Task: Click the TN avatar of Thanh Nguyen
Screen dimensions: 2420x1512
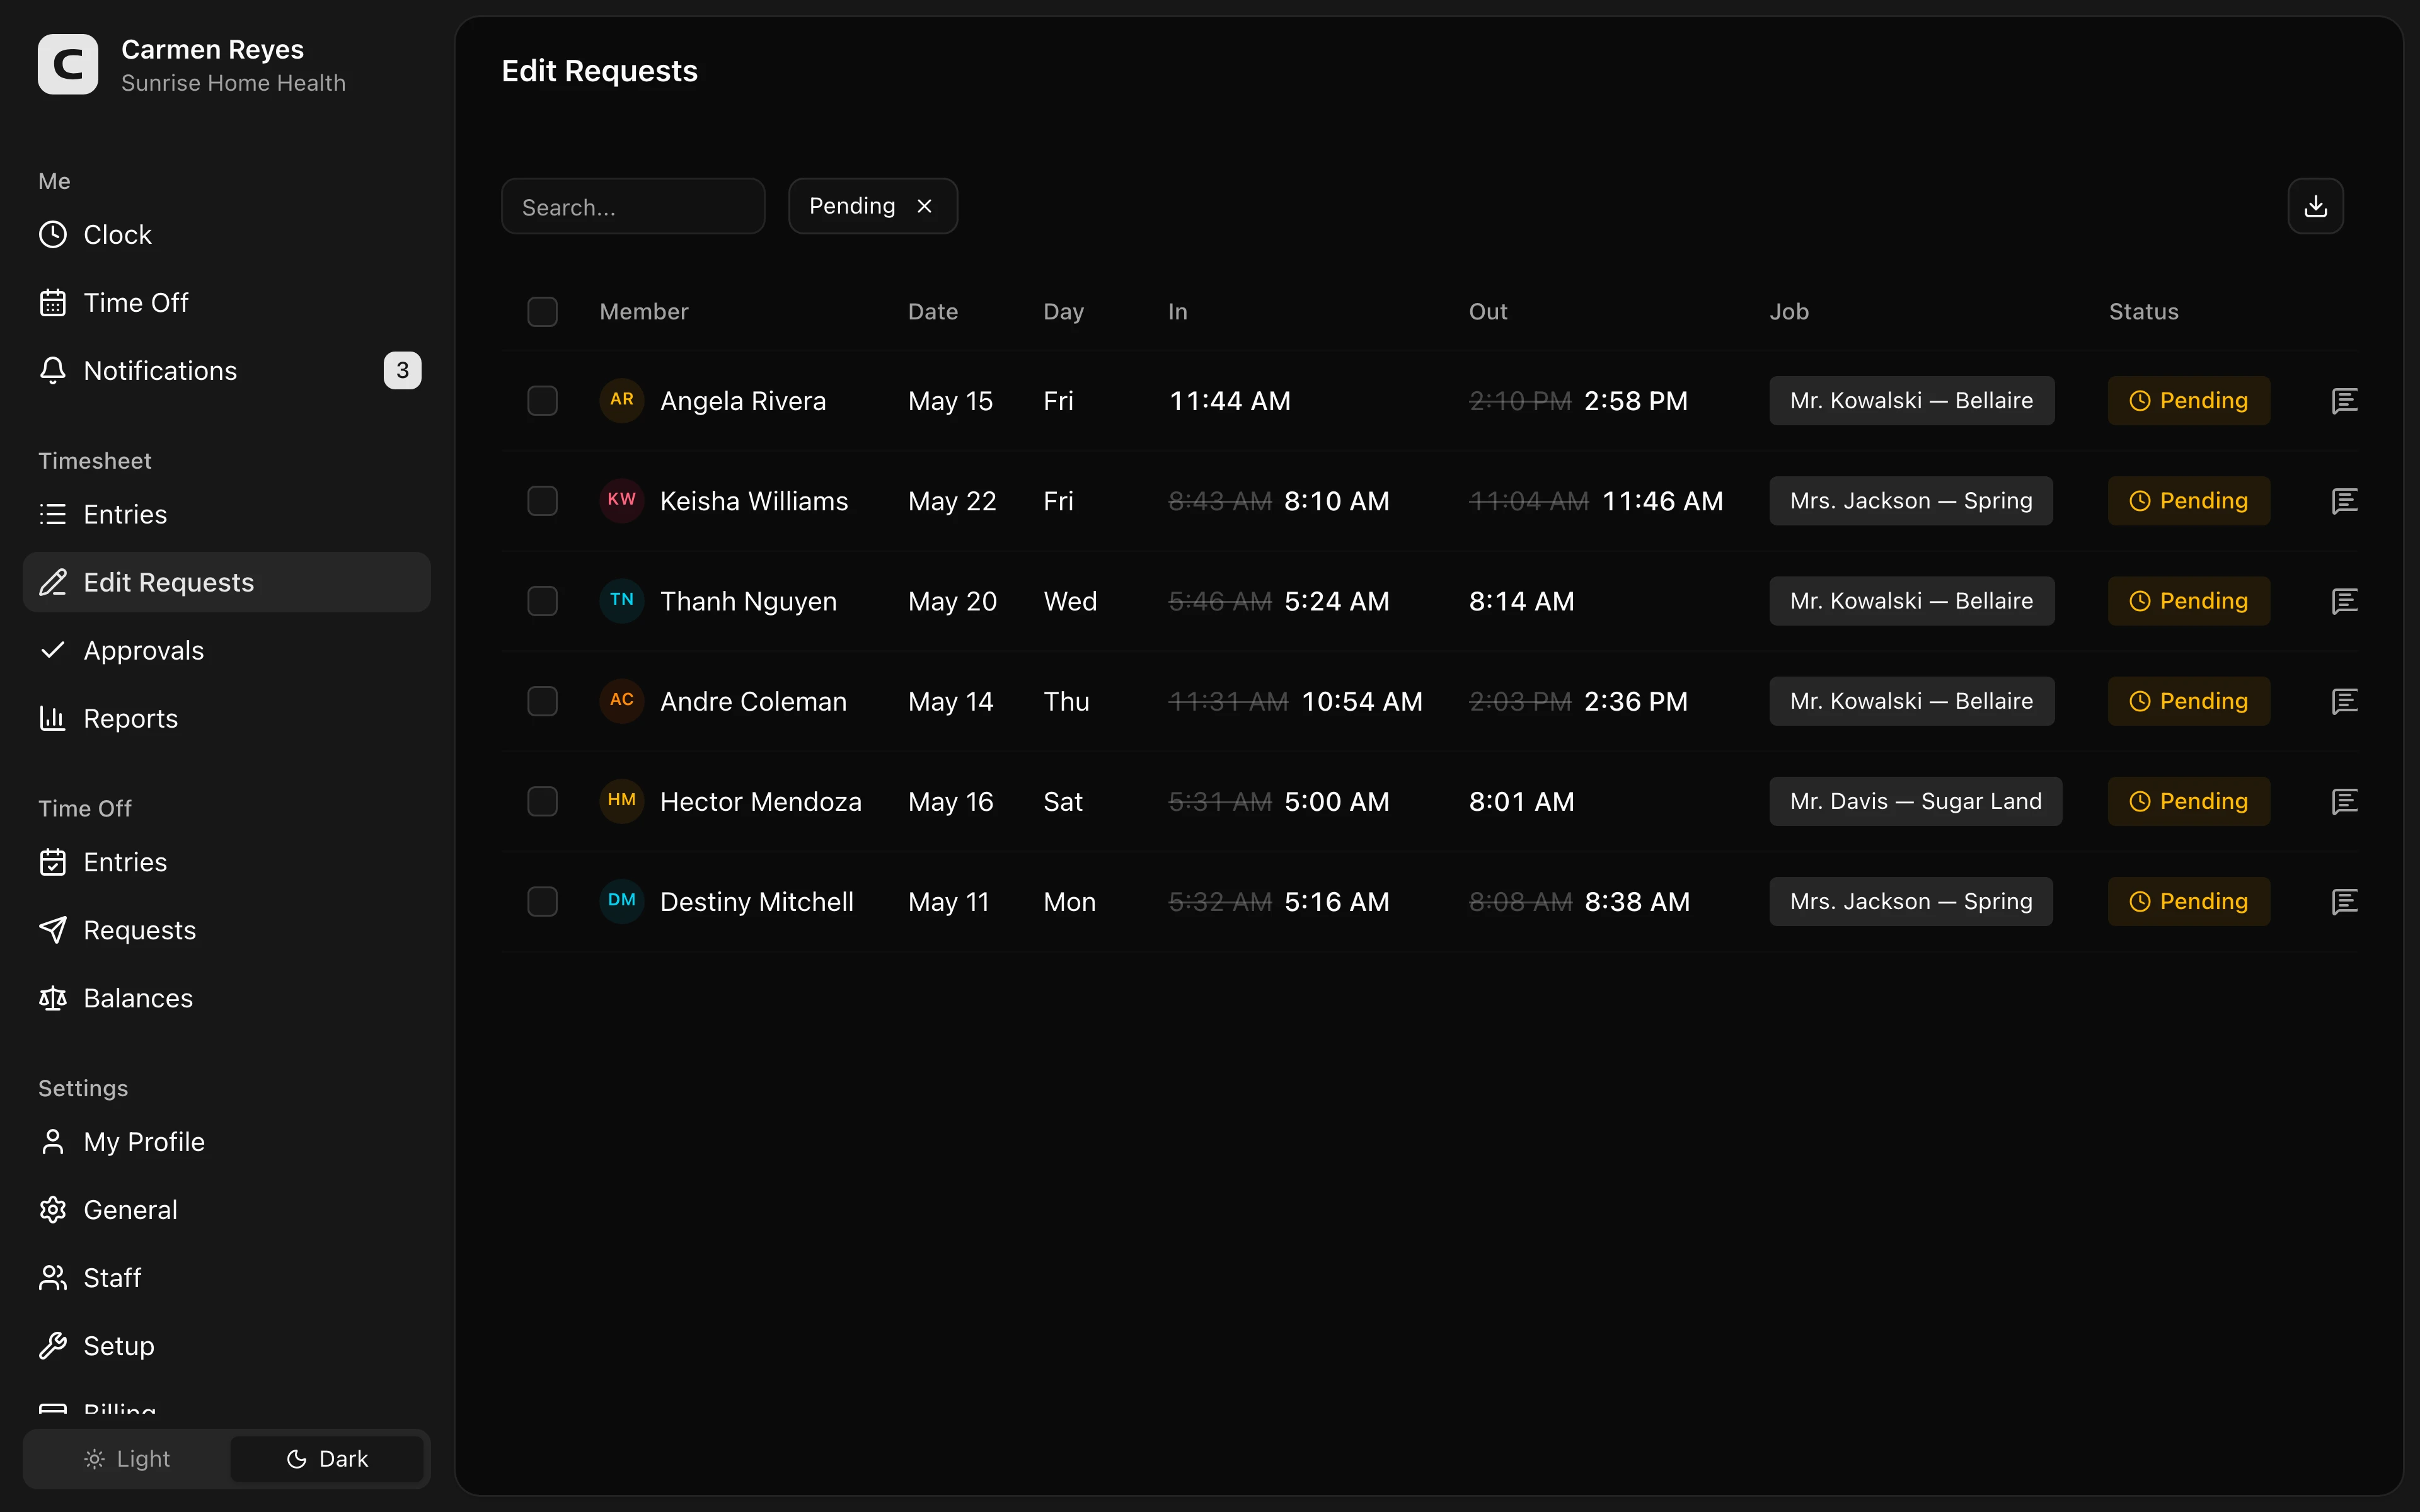Action: 621,600
